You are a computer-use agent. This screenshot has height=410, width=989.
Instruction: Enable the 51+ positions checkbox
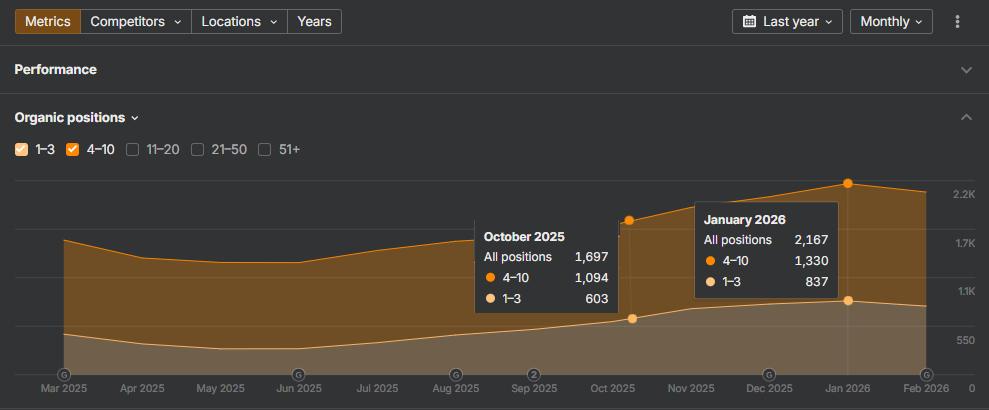[265, 150]
